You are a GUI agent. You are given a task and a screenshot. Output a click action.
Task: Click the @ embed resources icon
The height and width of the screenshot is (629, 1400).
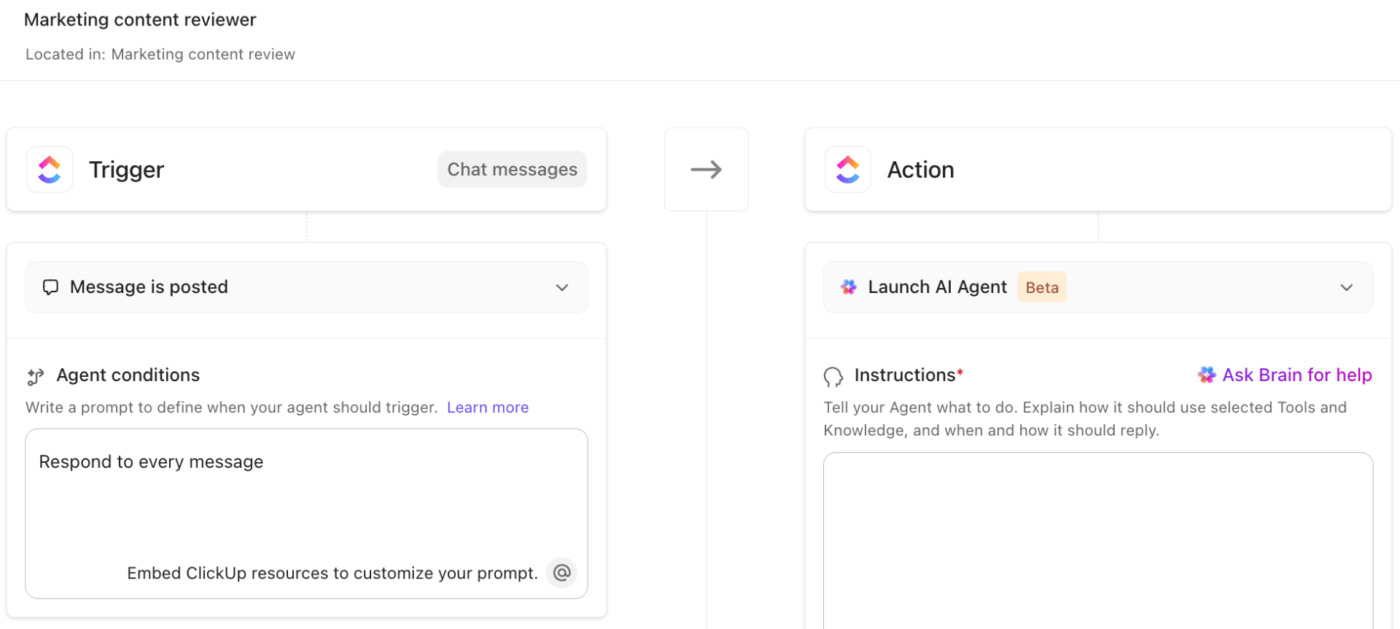coord(562,573)
